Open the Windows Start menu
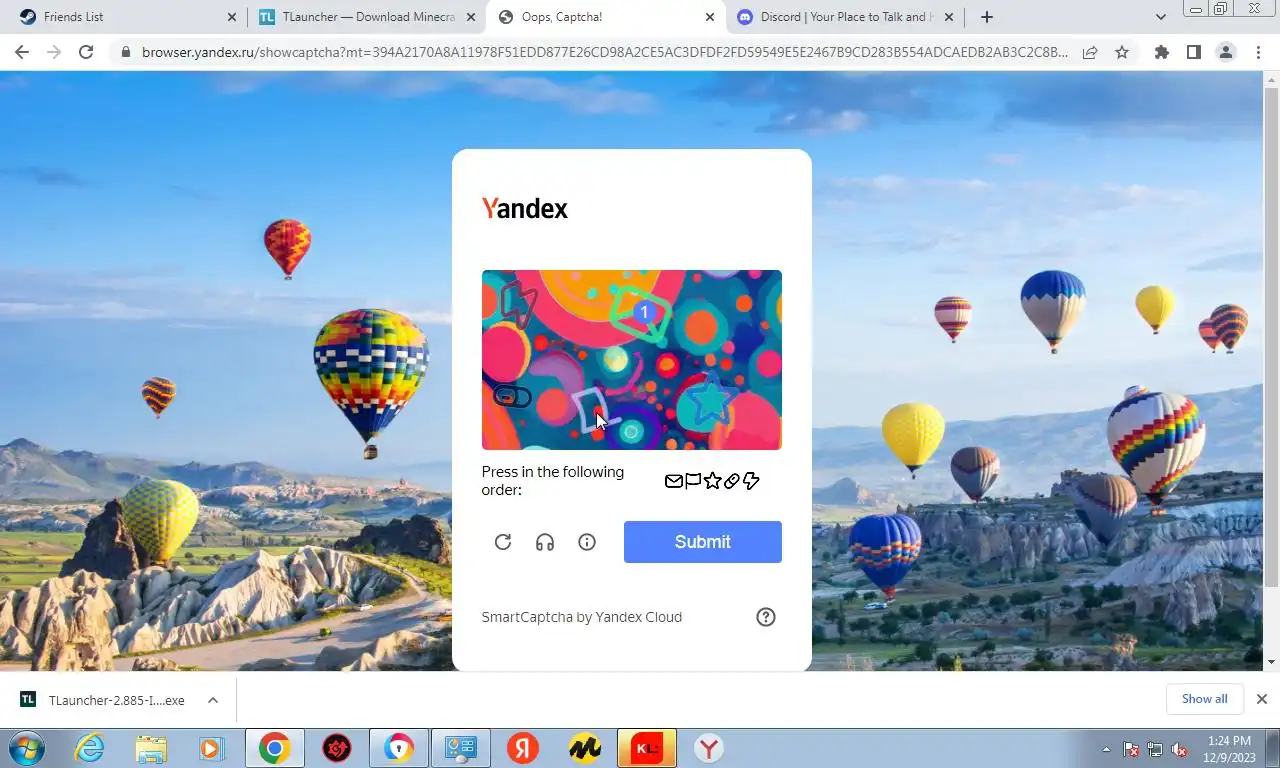Viewport: 1280px width, 768px height. click(x=27, y=748)
